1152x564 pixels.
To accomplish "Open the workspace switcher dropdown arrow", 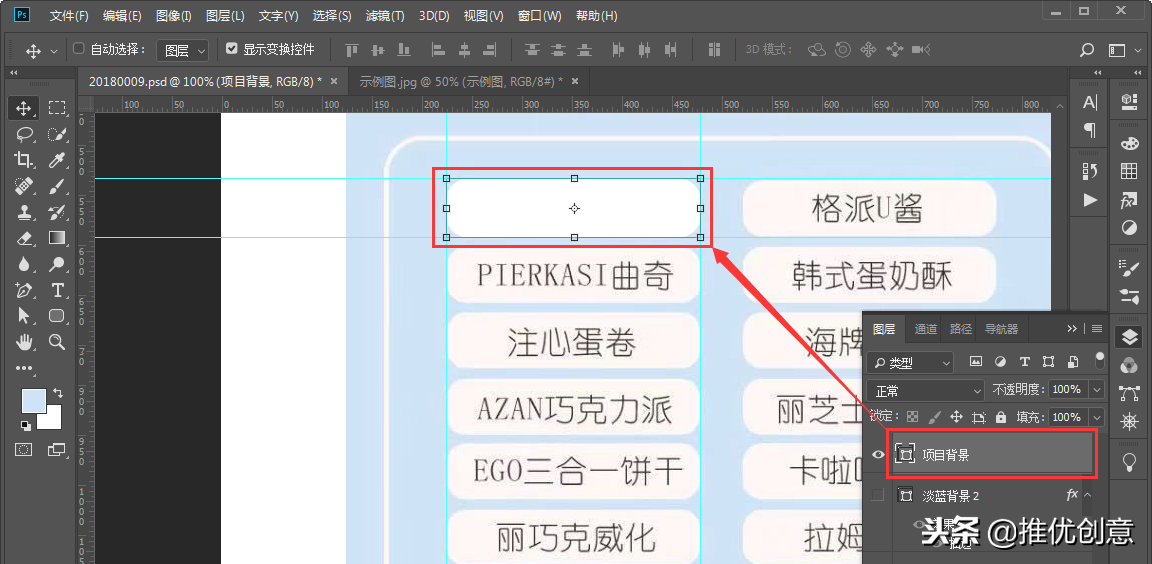I will coord(1136,50).
